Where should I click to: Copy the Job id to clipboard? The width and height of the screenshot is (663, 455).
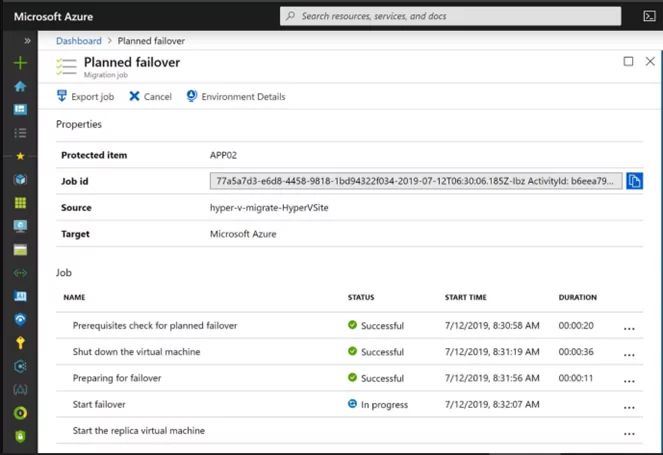click(634, 181)
